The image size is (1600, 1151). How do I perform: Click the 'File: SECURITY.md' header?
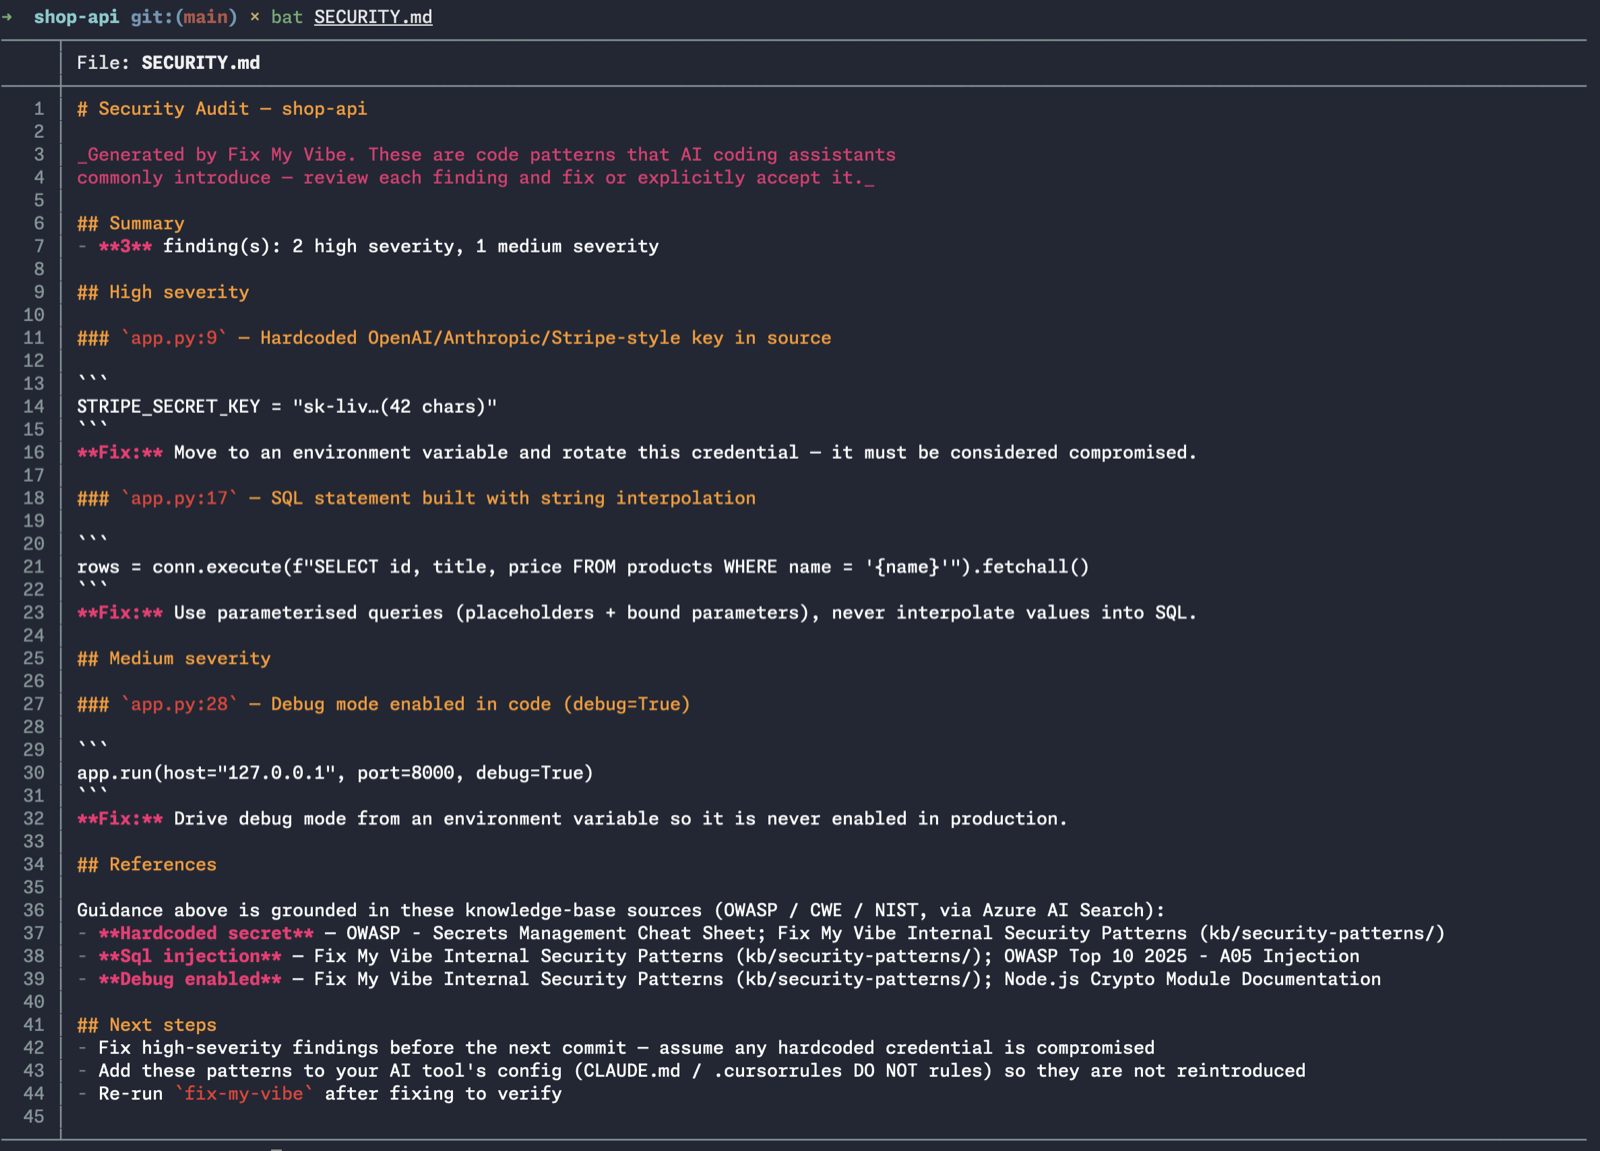168,63
